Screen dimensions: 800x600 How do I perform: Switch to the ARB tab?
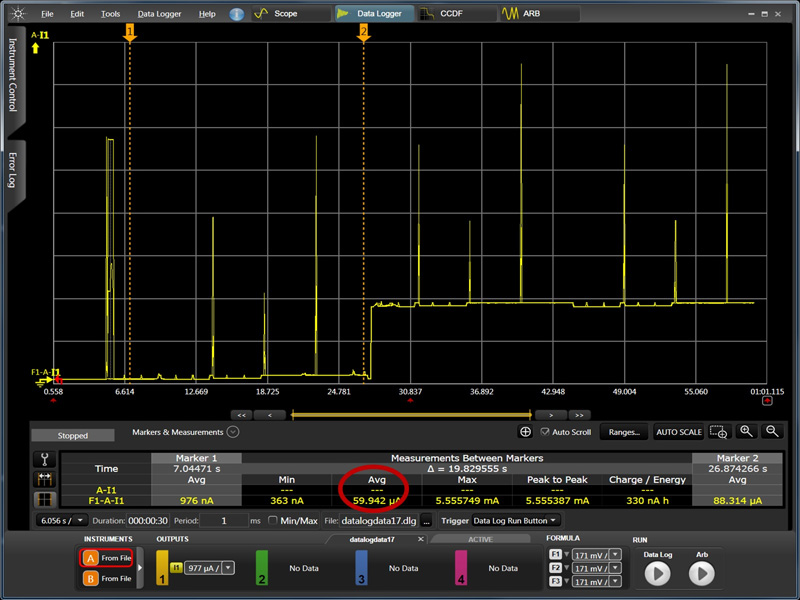point(540,14)
